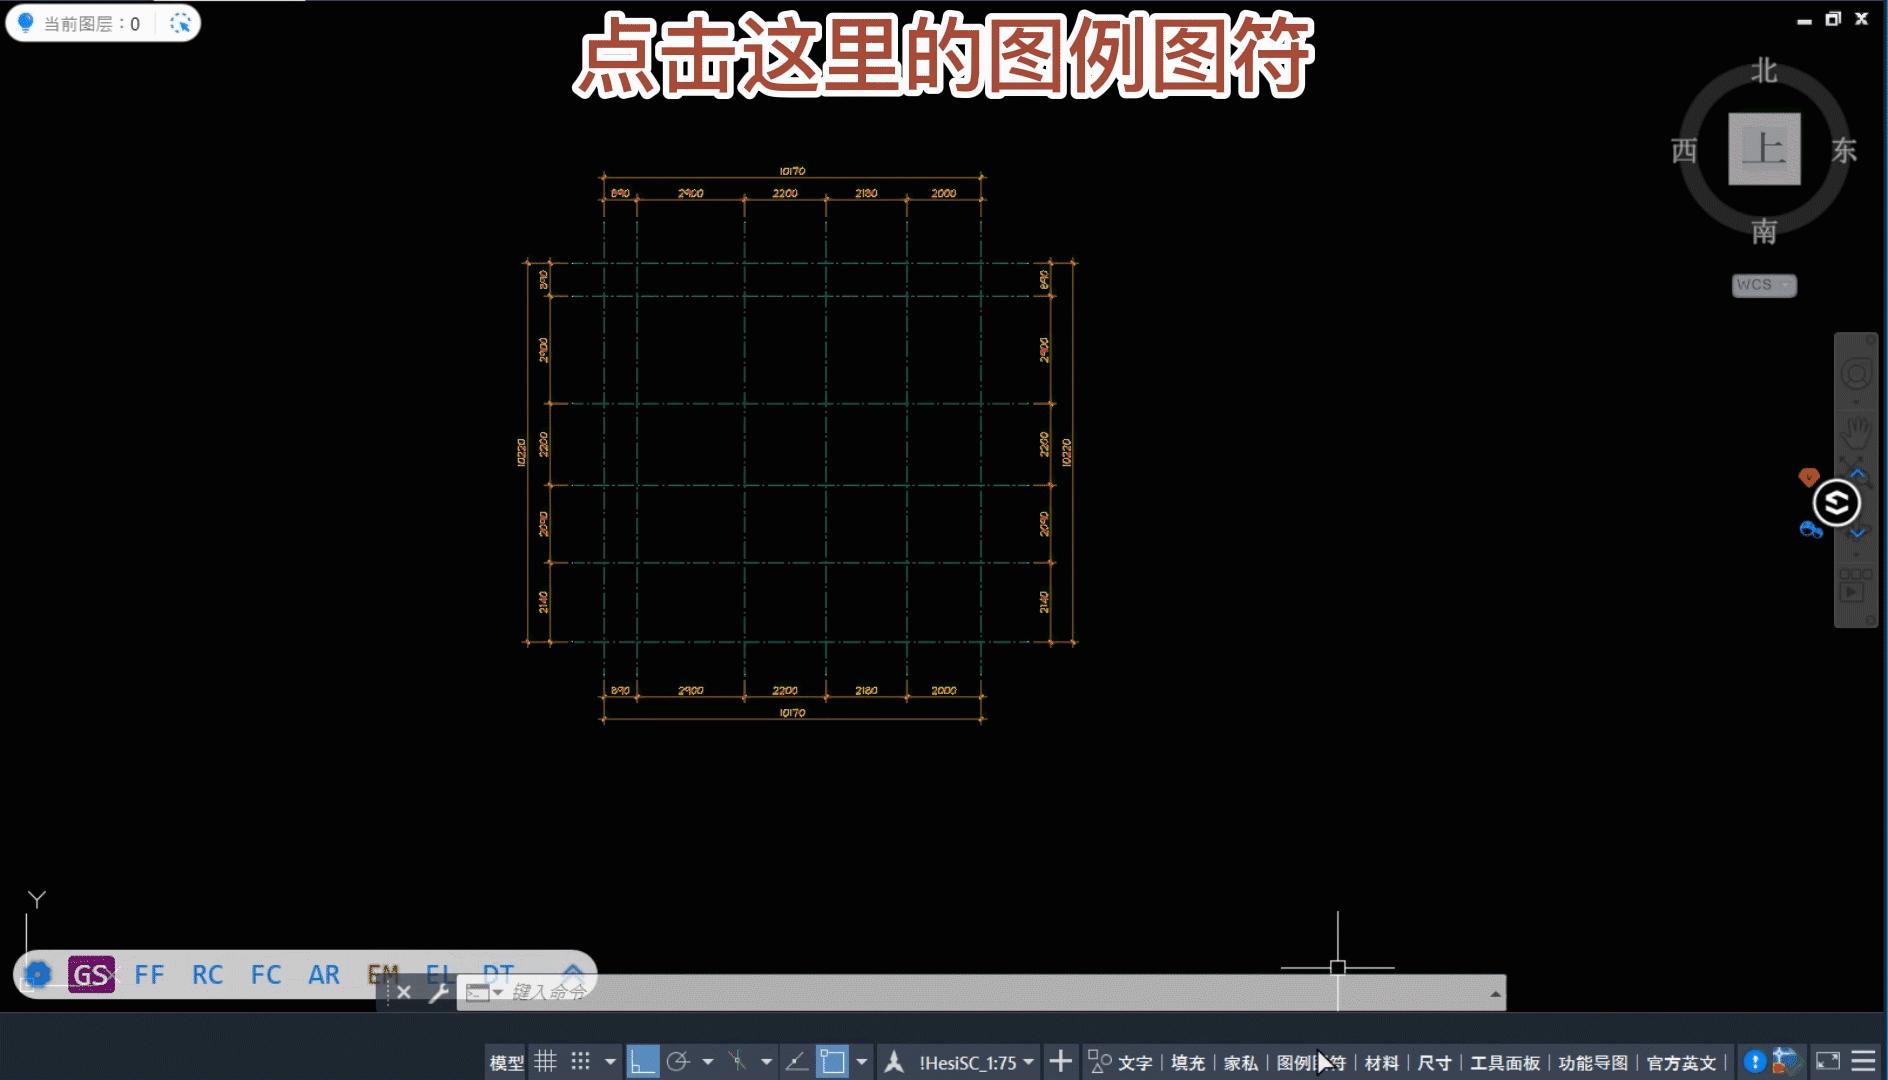This screenshot has width=1888, height=1080.
Task: Switch to the 模型 tab
Action: click(505, 1061)
